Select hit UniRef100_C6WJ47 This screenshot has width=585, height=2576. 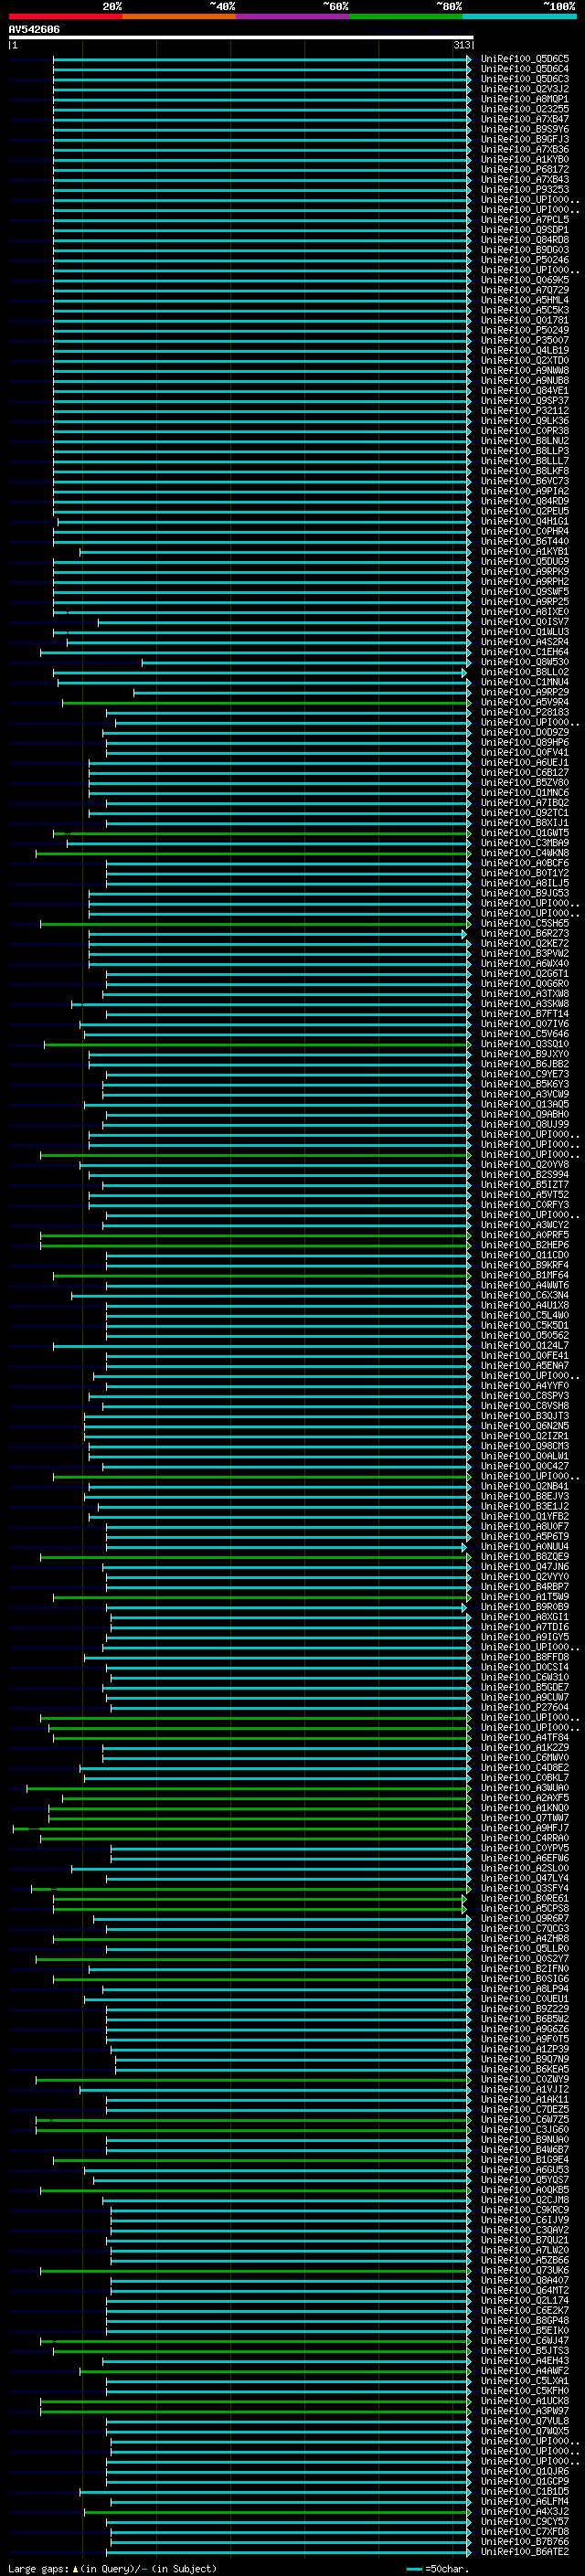524,2341
